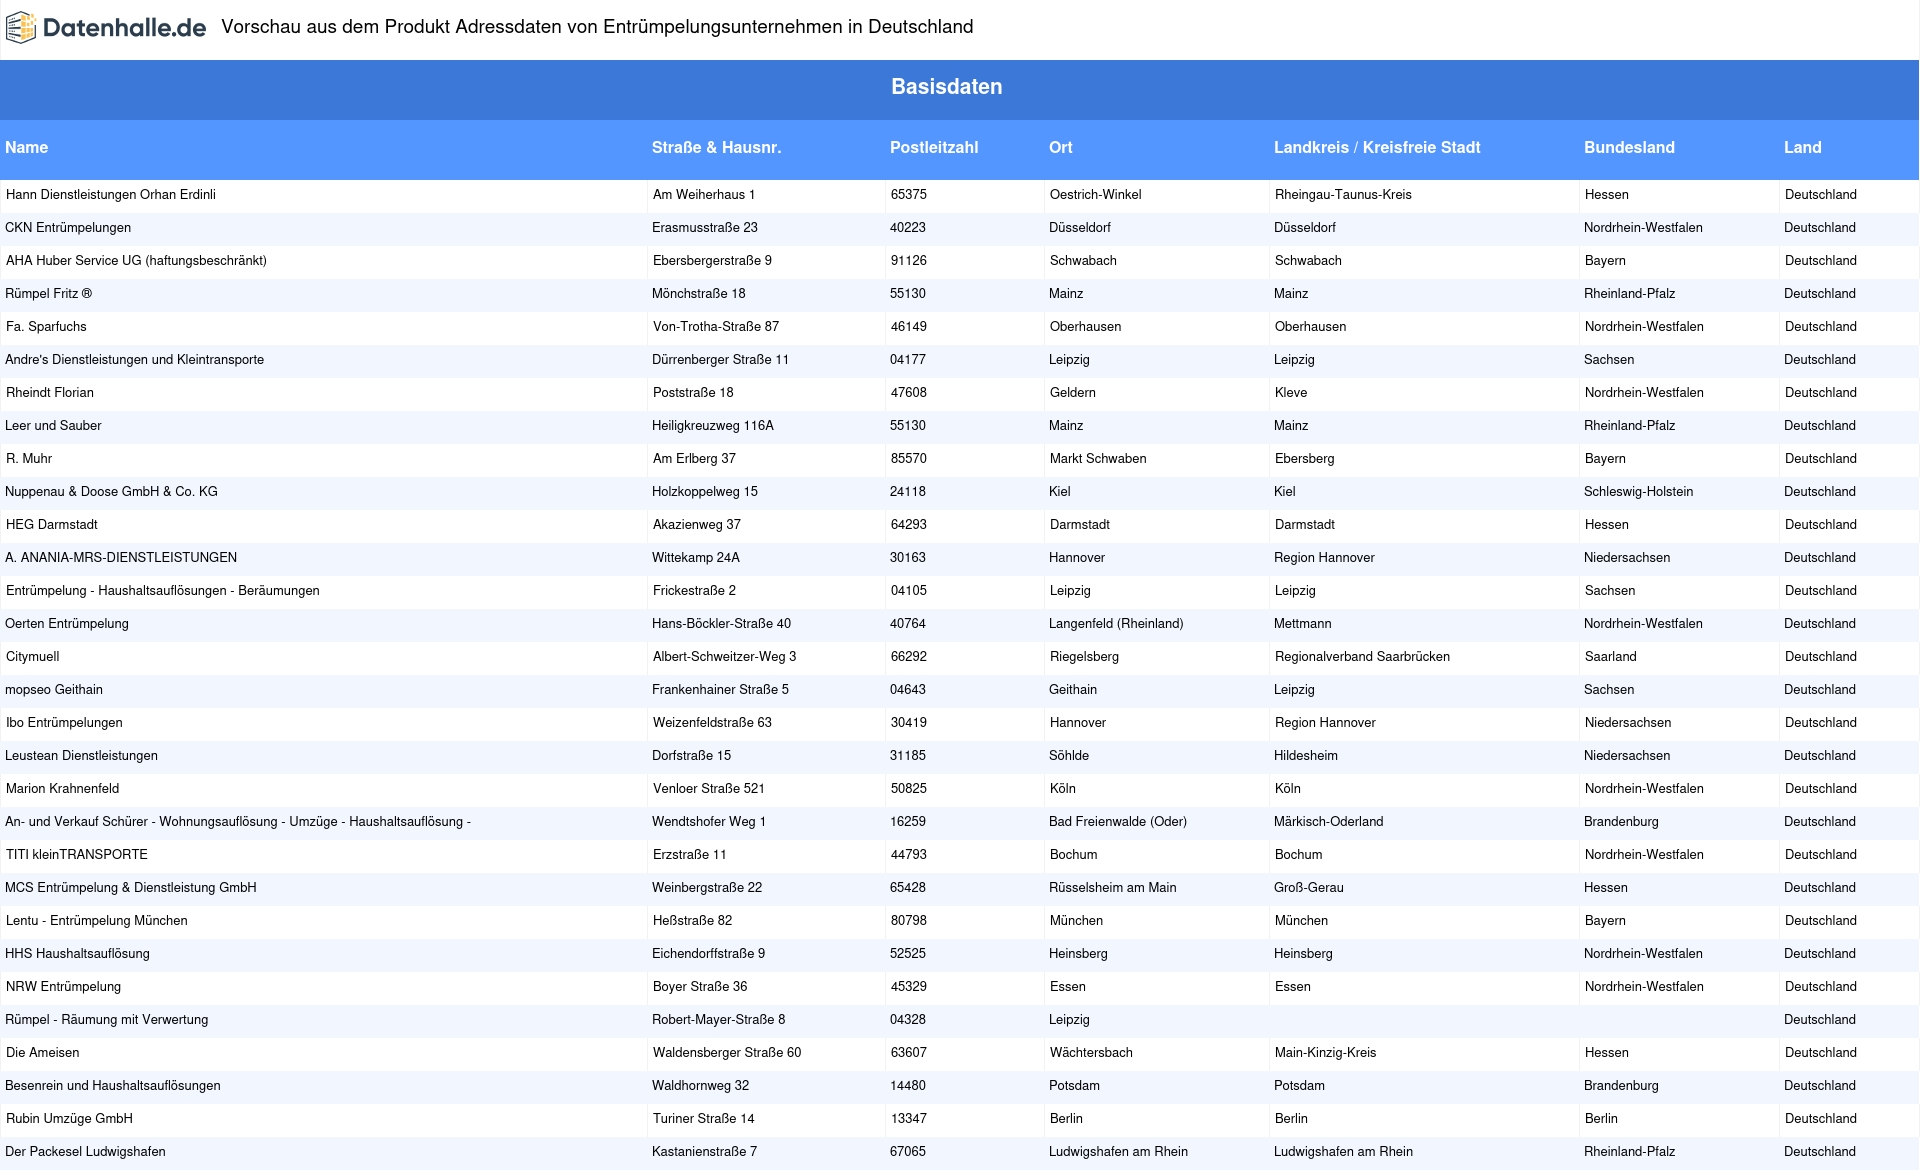
Task: Click the Bundesland column header
Action: pyautogui.click(x=1629, y=148)
